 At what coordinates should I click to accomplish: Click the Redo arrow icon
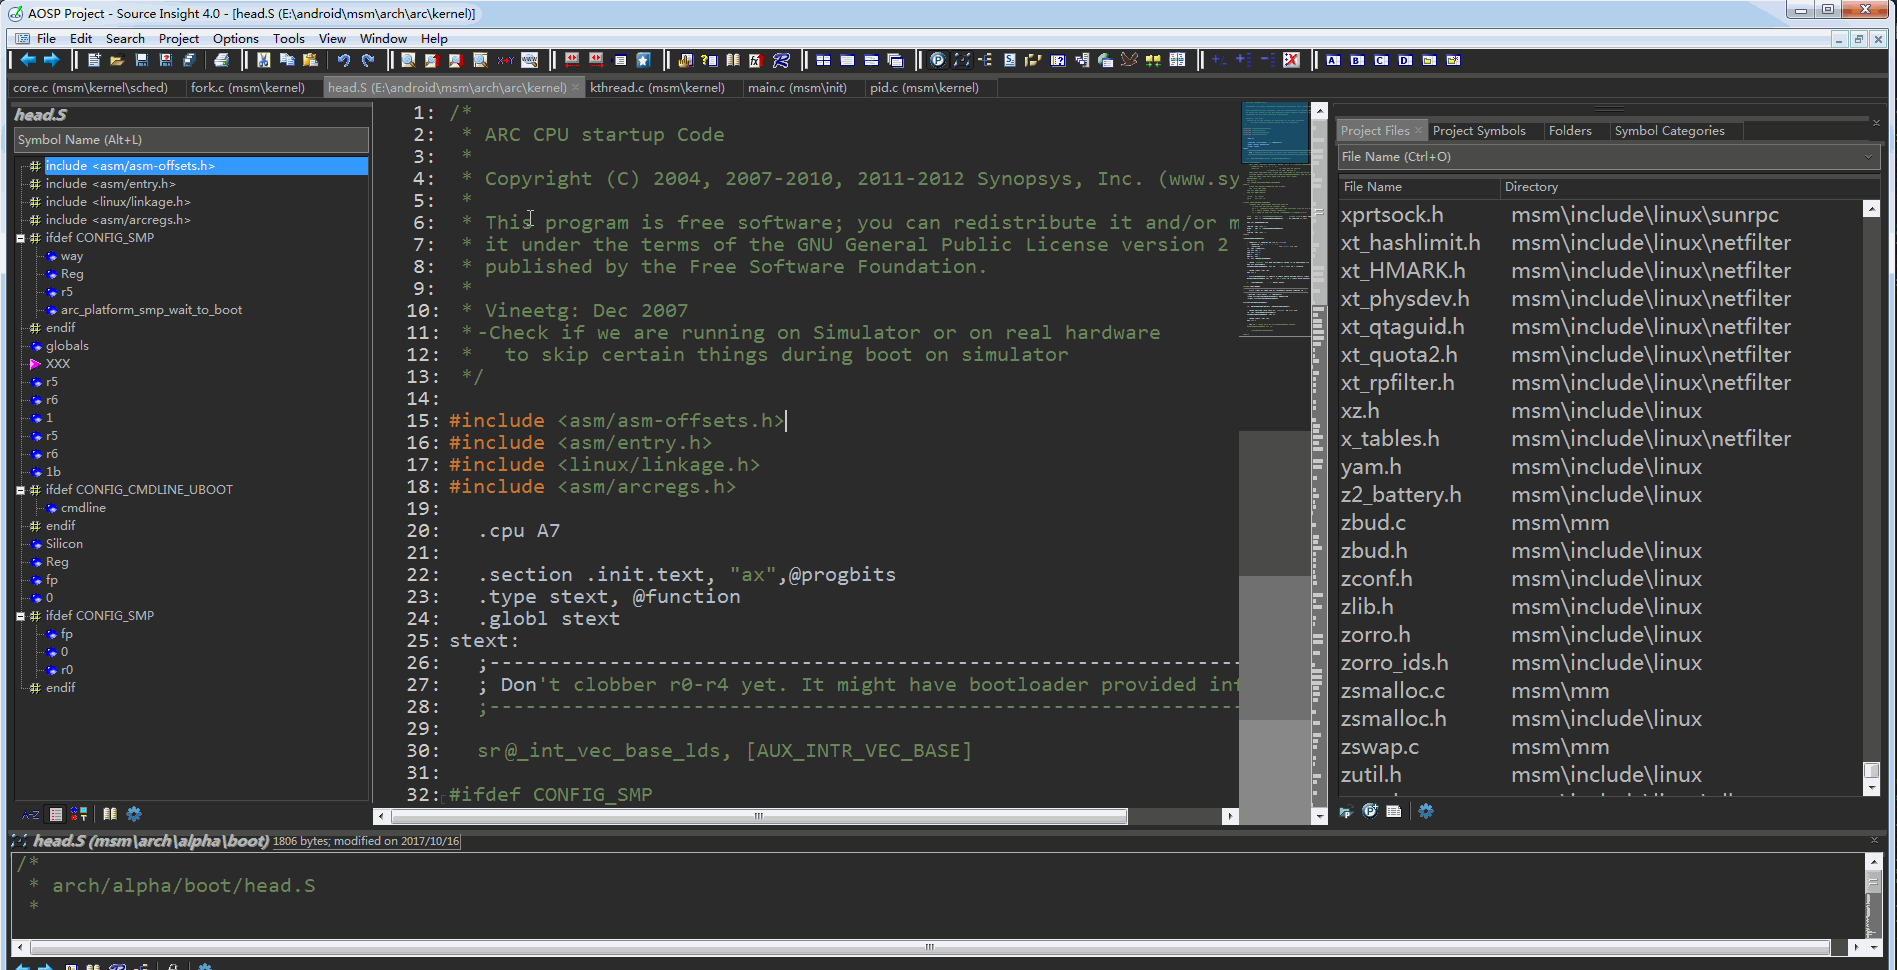(367, 60)
